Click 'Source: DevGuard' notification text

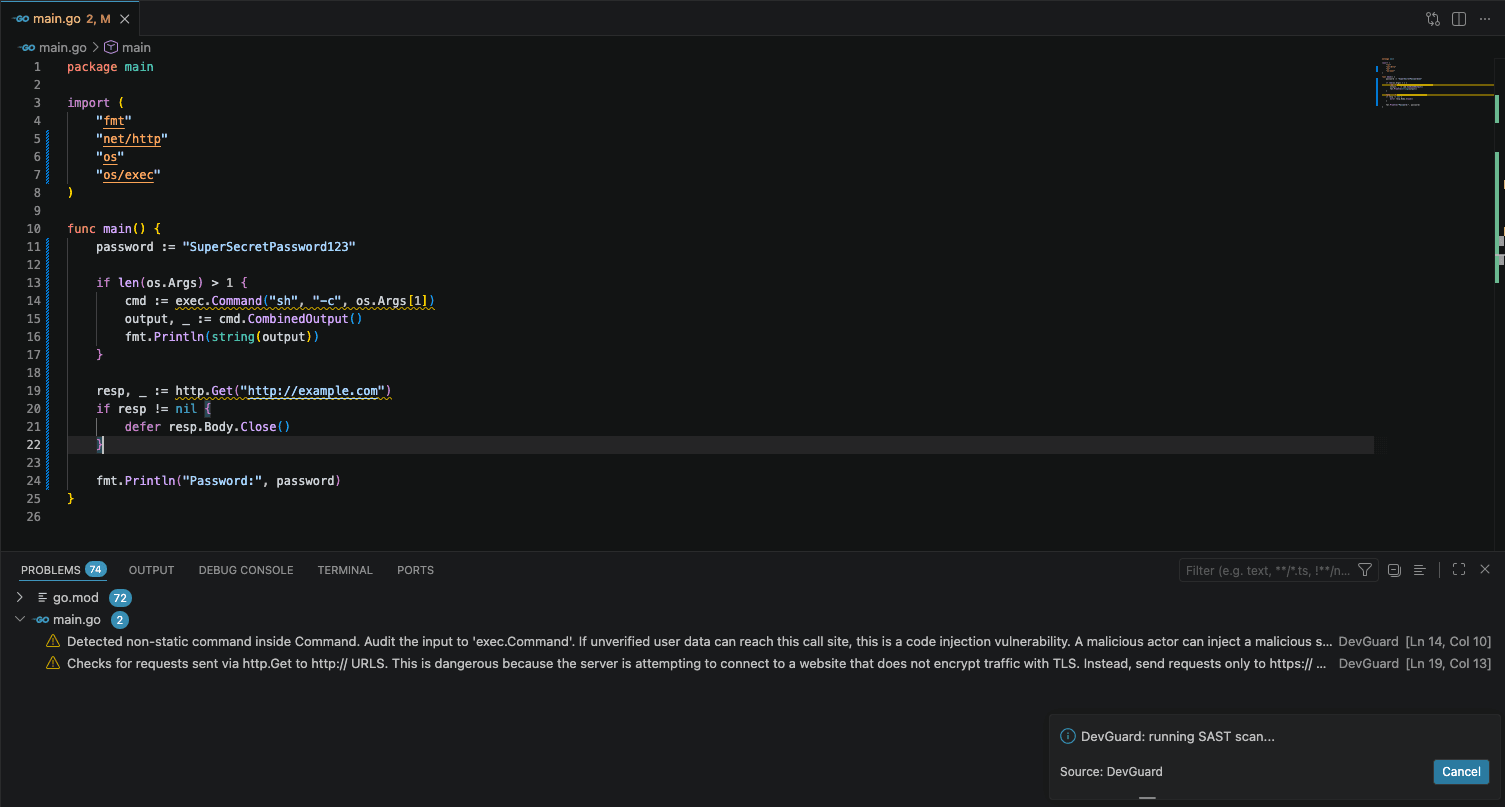click(1111, 771)
